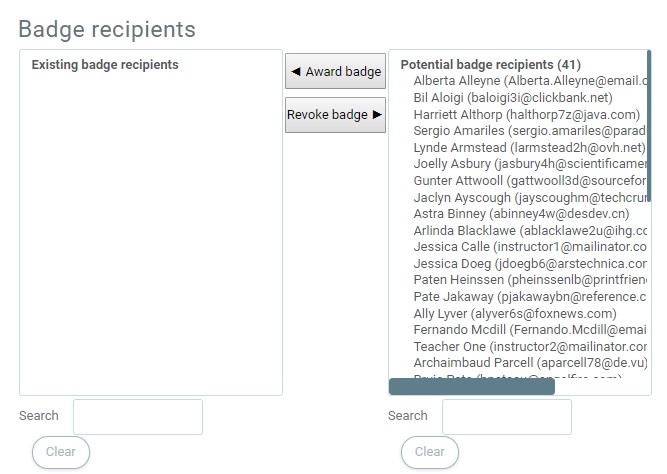This screenshot has width=667, height=474.
Task: Clear the potential recipients search
Action: [430, 452]
